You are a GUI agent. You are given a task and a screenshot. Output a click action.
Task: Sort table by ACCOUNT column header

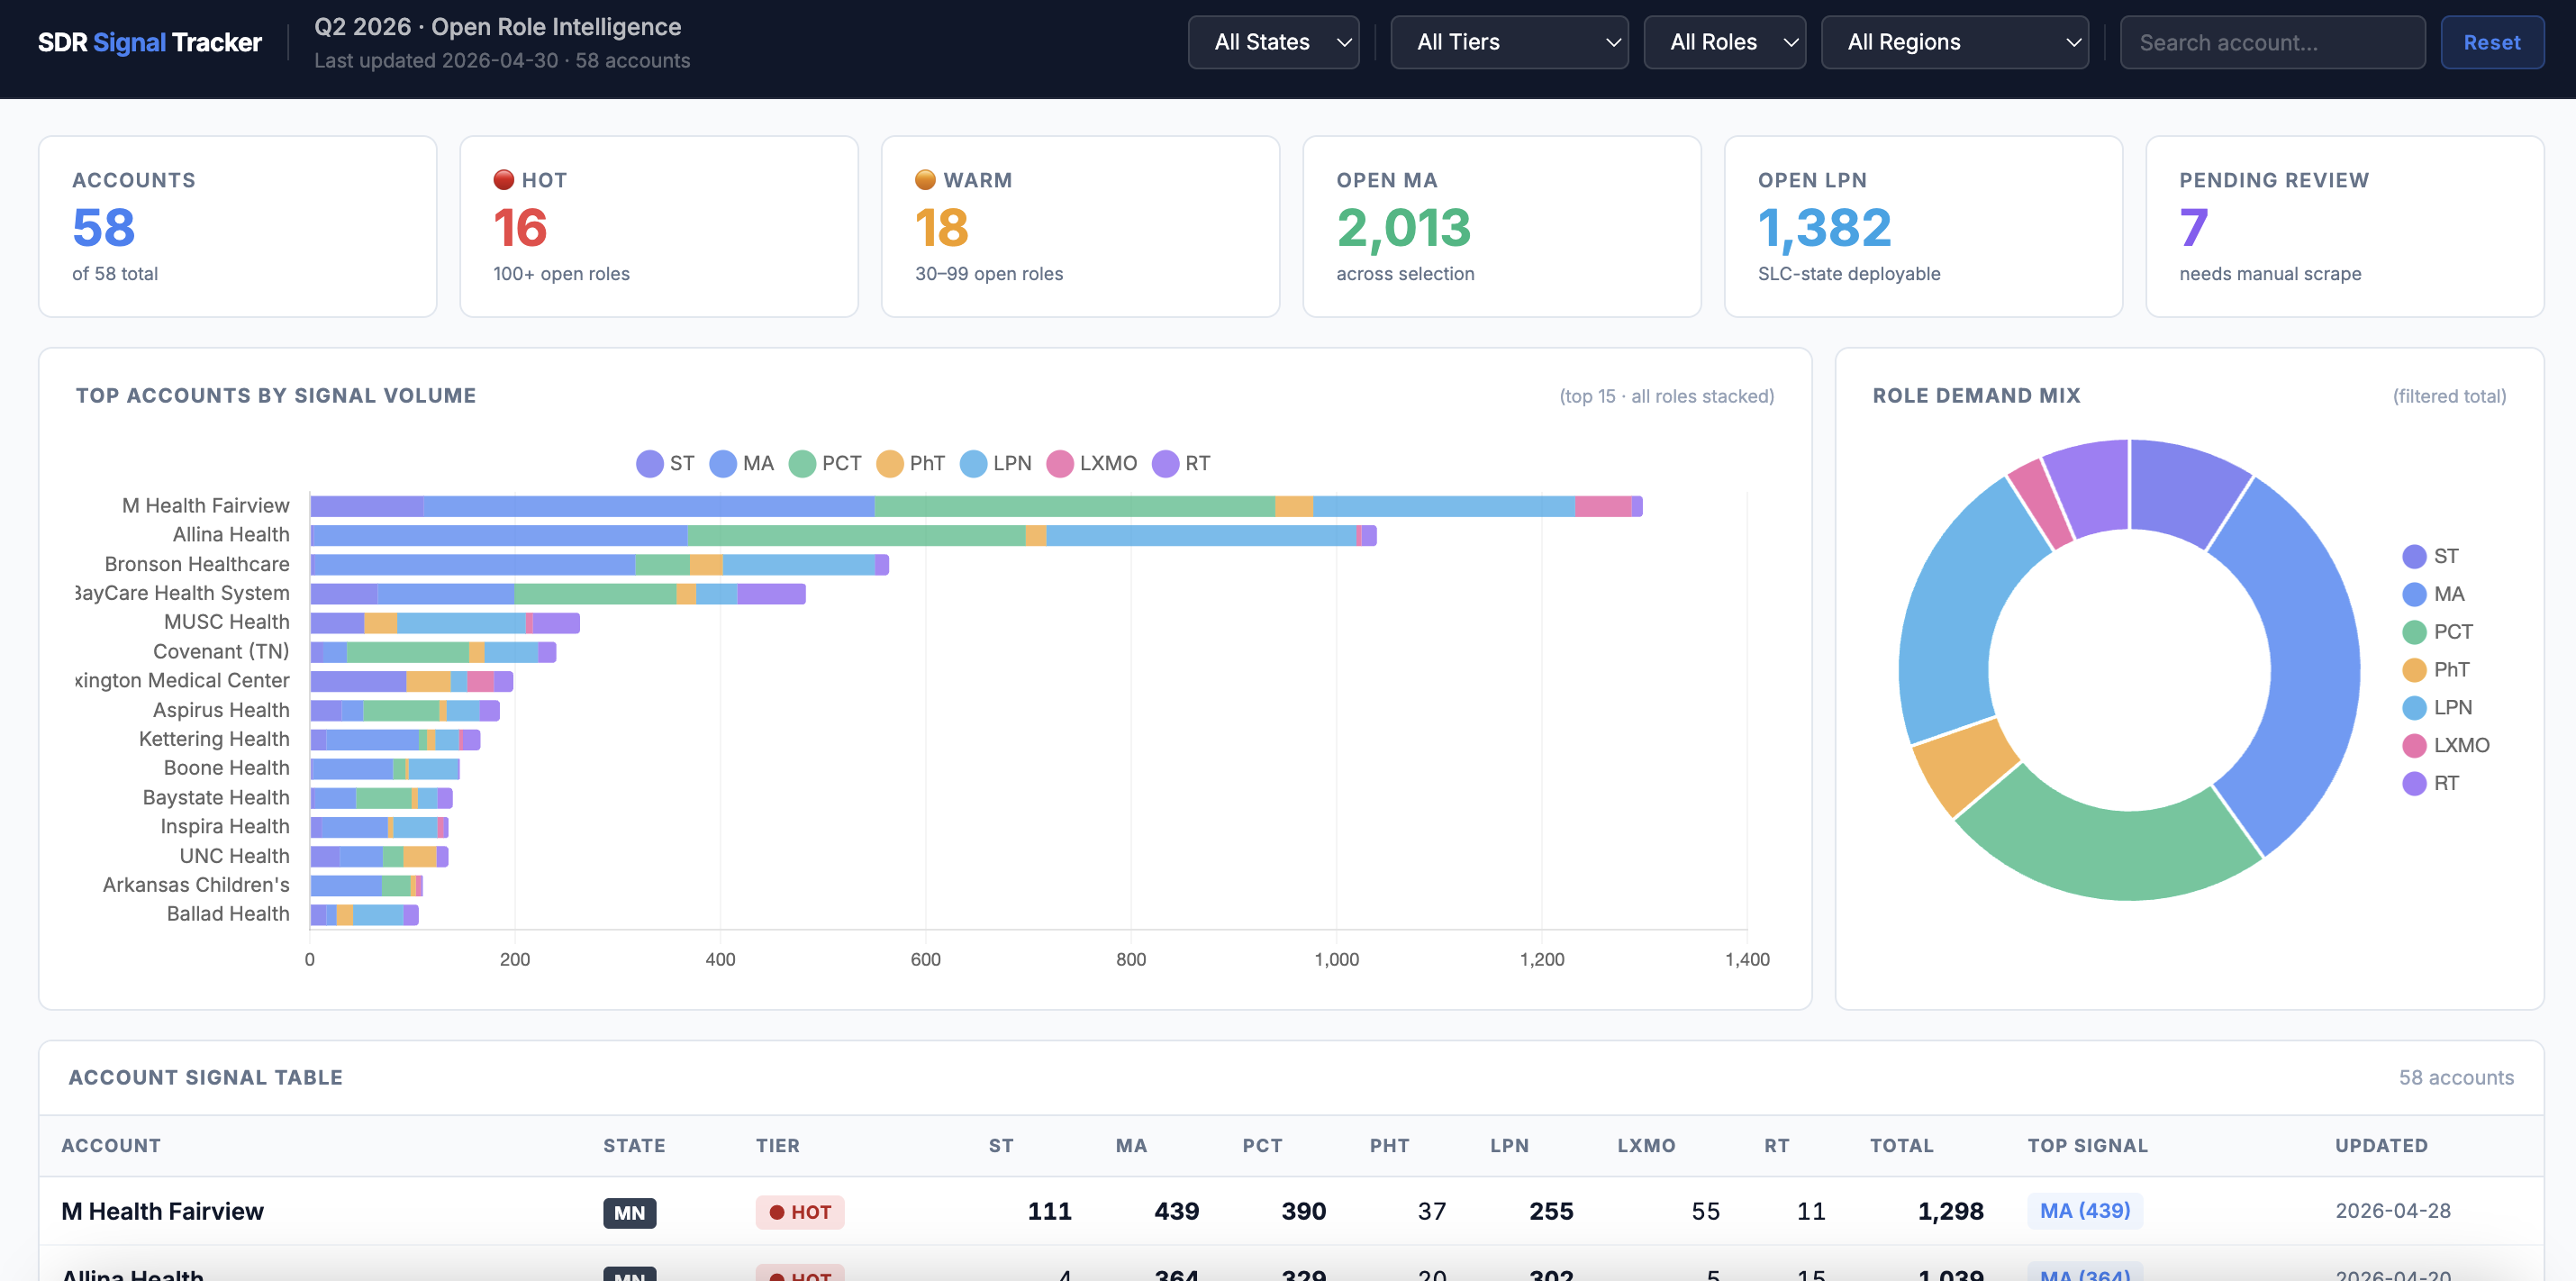[111, 1146]
